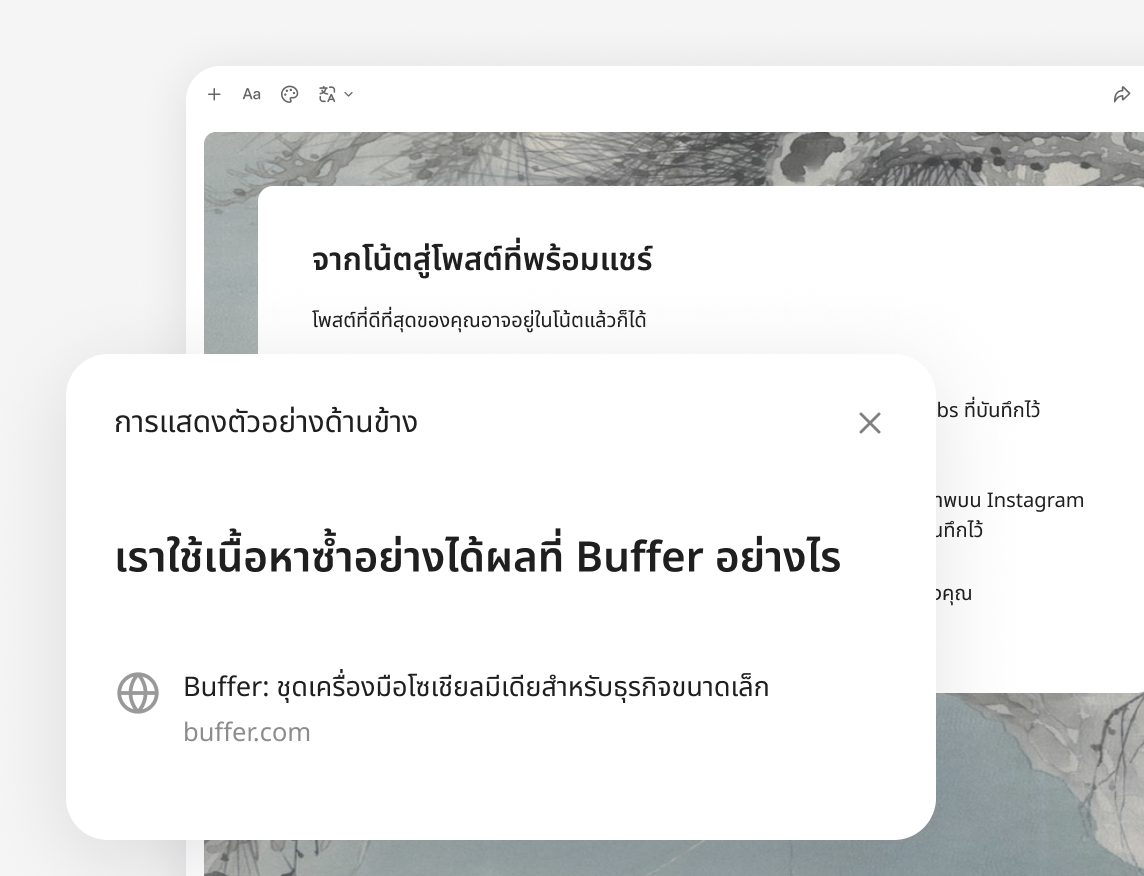This screenshot has height=876, width=1144.
Task: Open the Buffer link title
Action: pyautogui.click(x=476, y=687)
